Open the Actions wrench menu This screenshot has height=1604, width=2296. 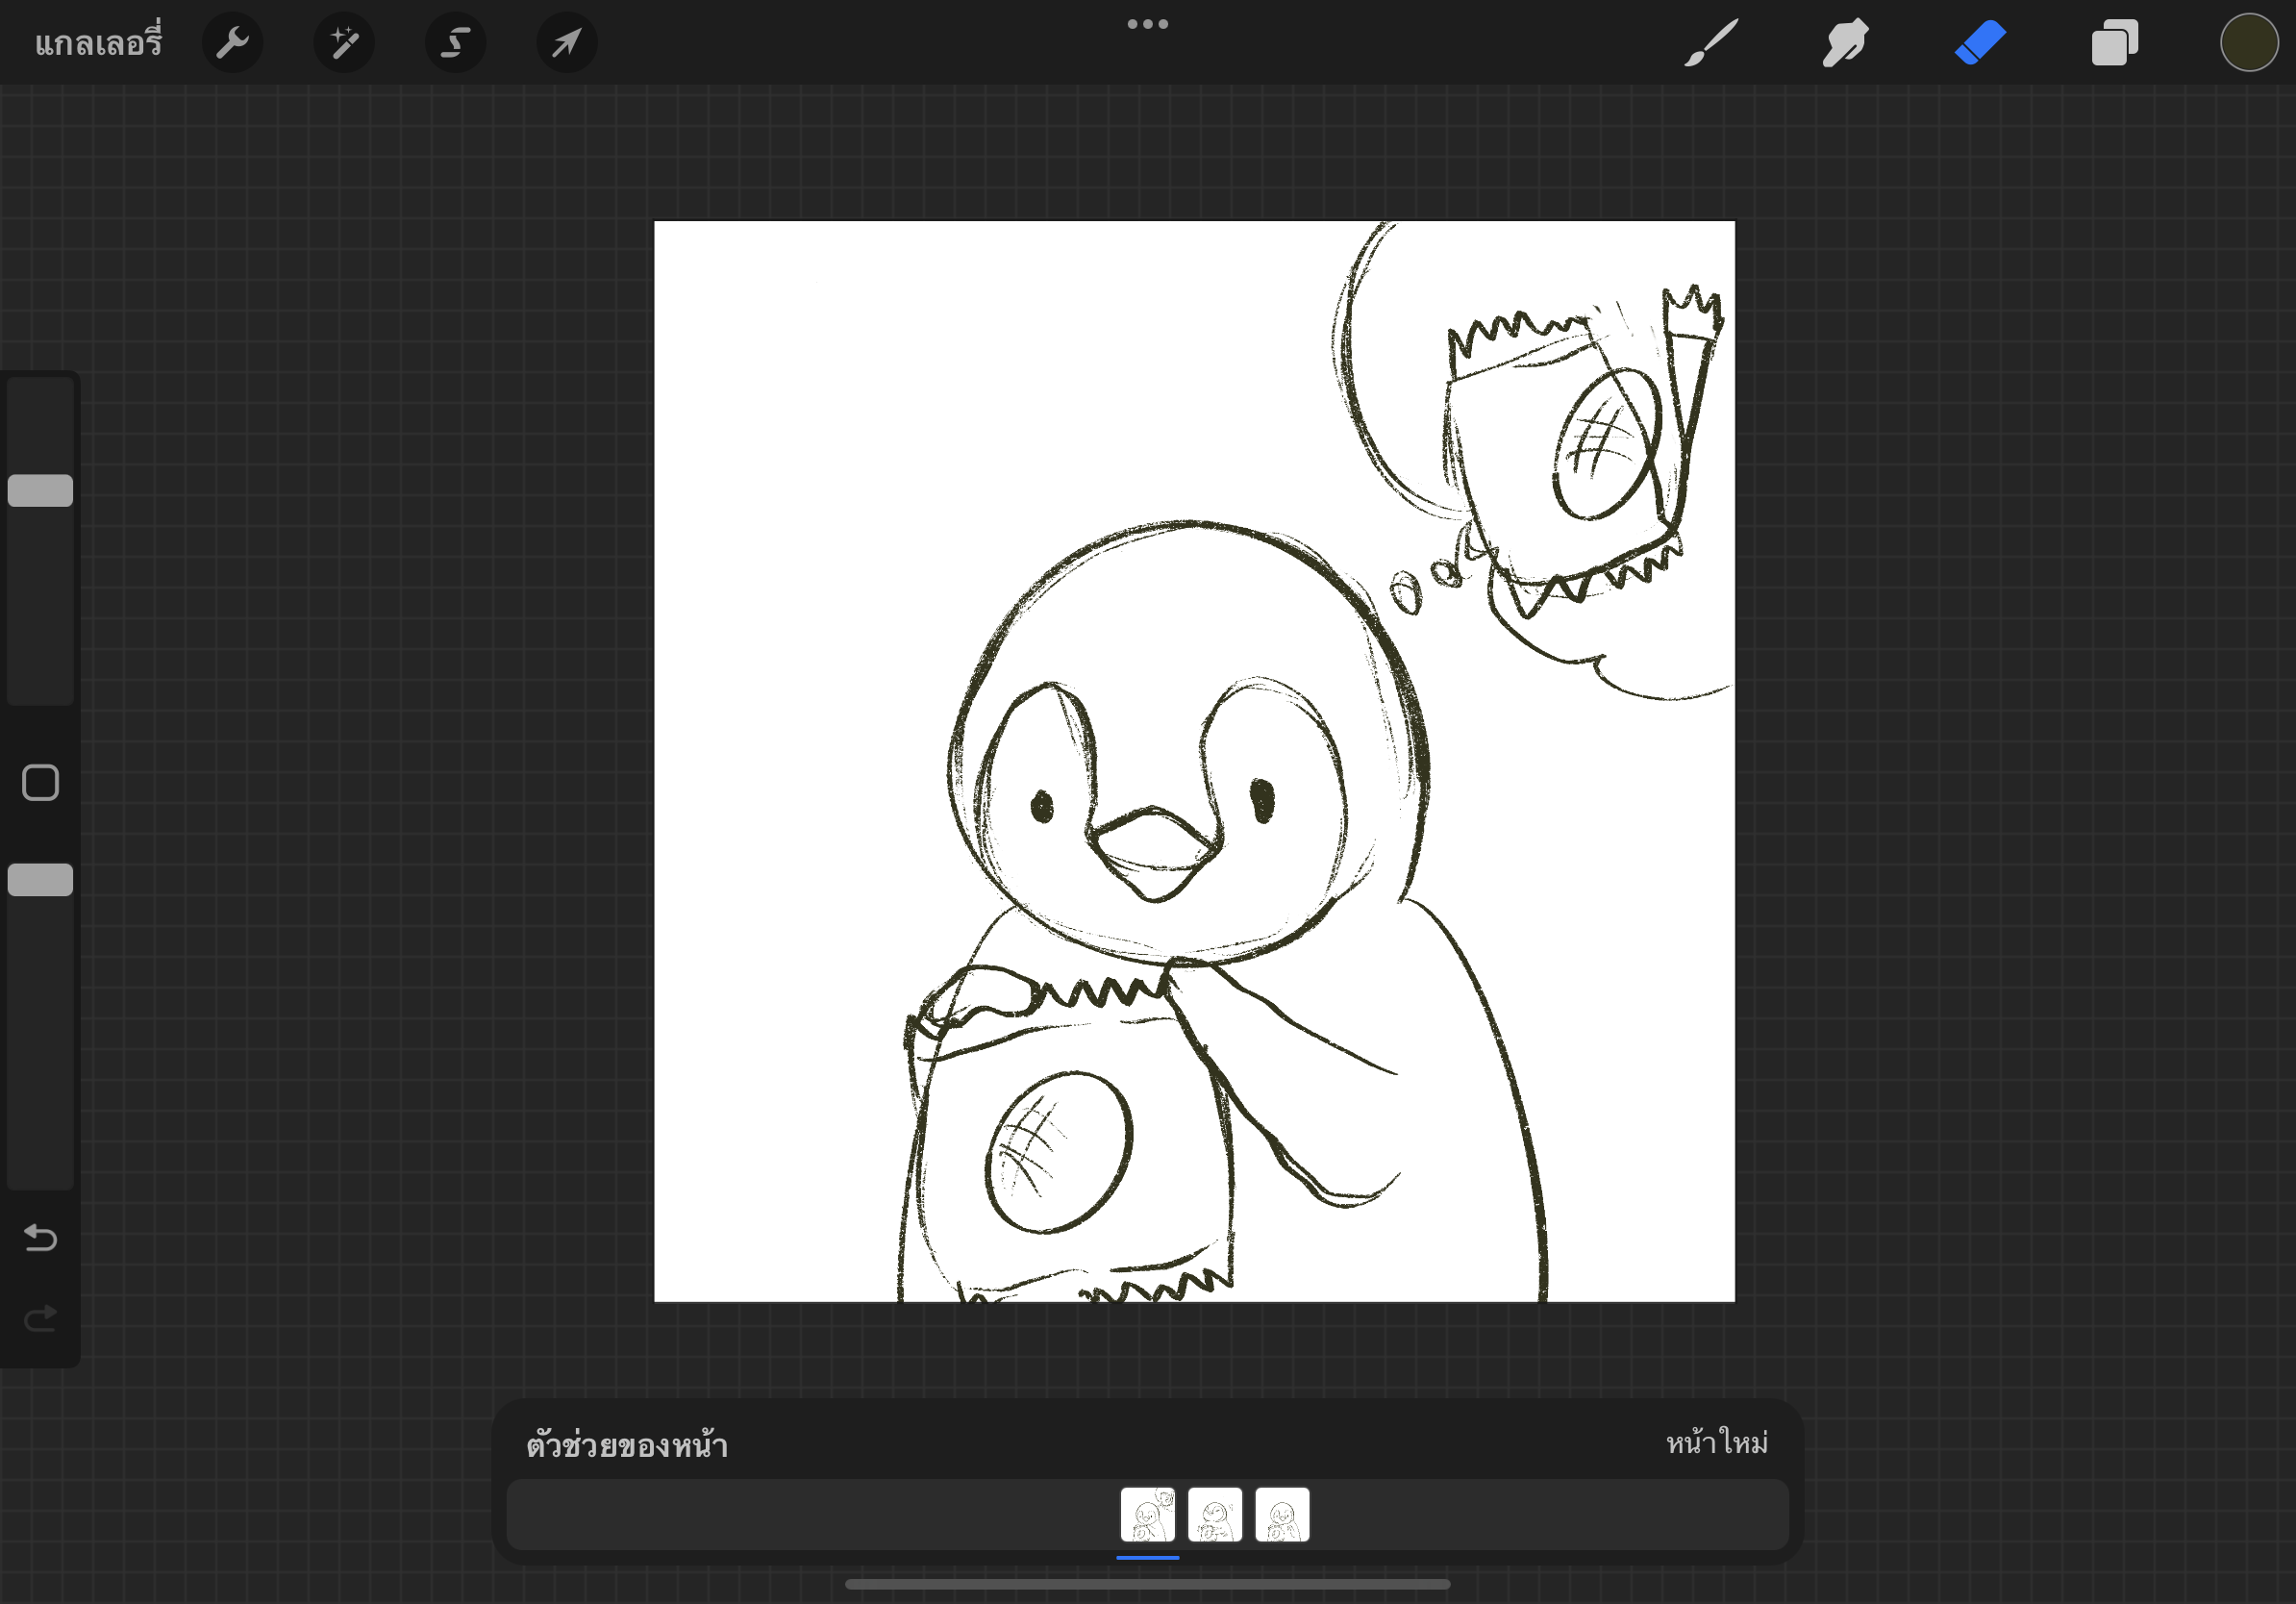(232, 43)
